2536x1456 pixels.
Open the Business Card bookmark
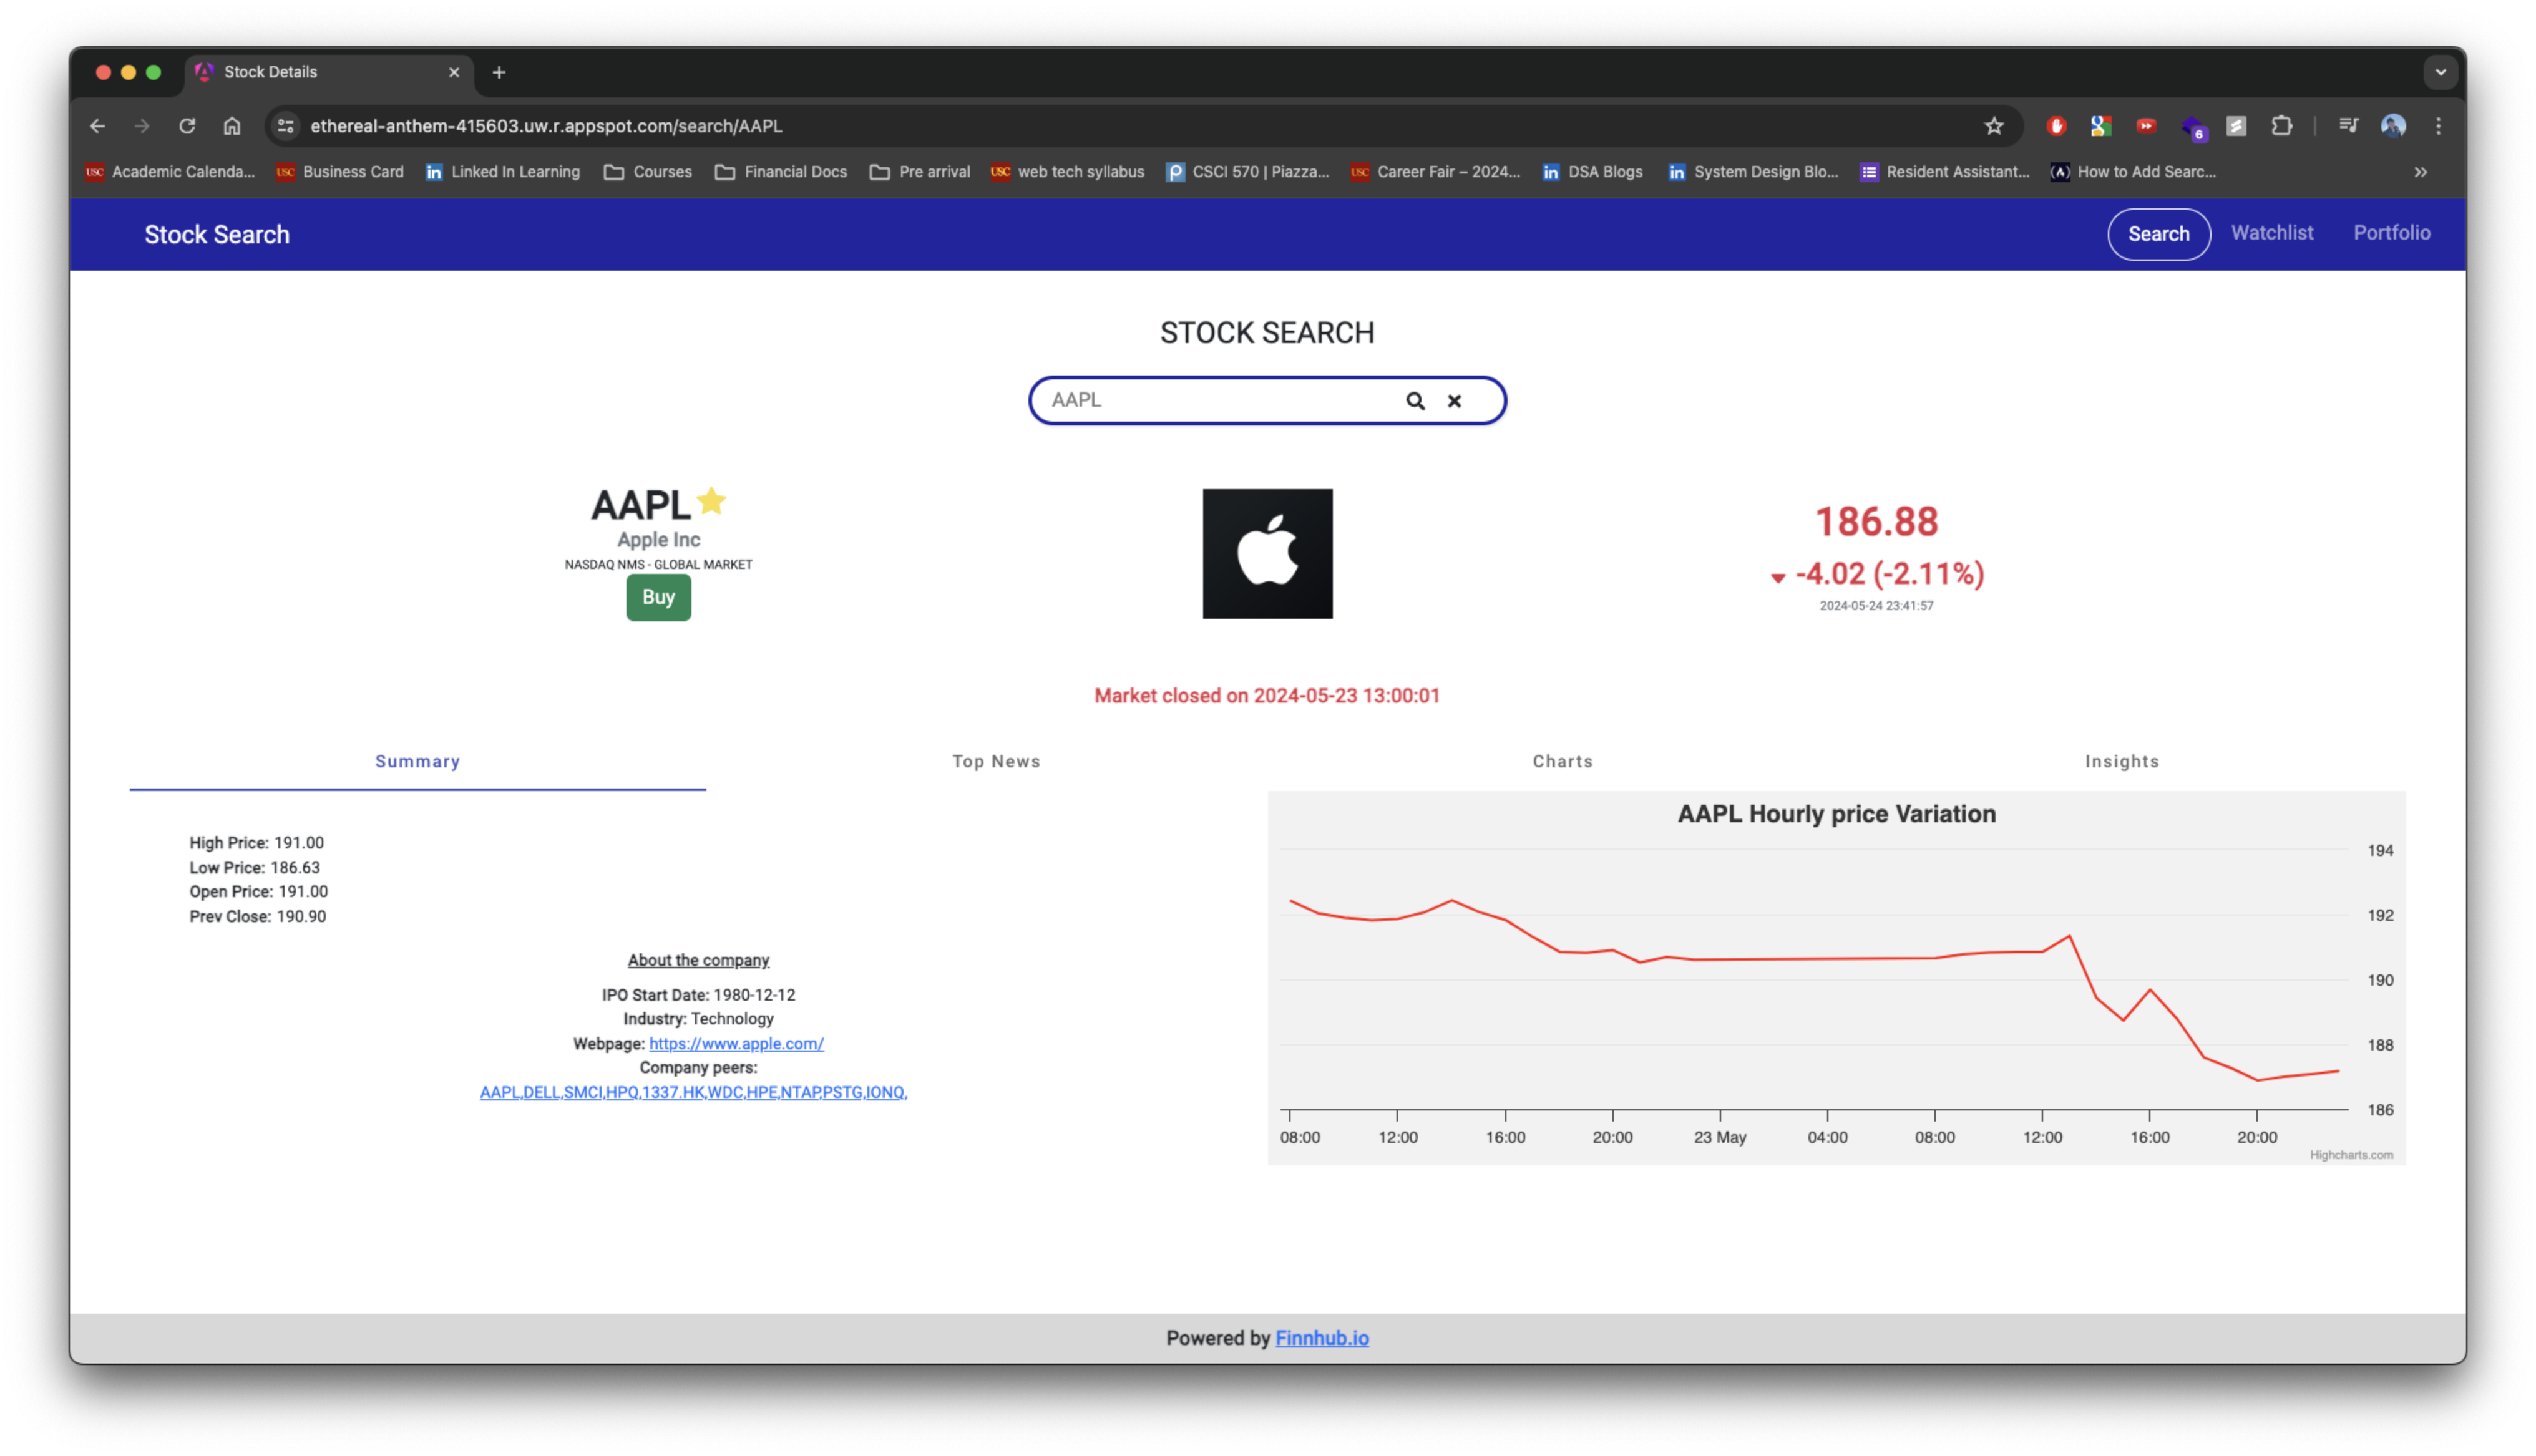coord(340,172)
